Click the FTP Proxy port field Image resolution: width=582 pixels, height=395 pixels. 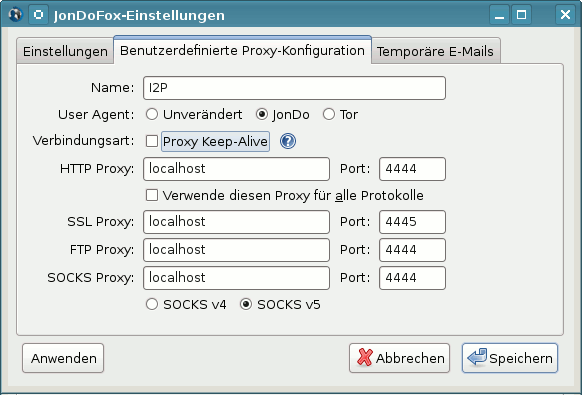click(x=412, y=250)
